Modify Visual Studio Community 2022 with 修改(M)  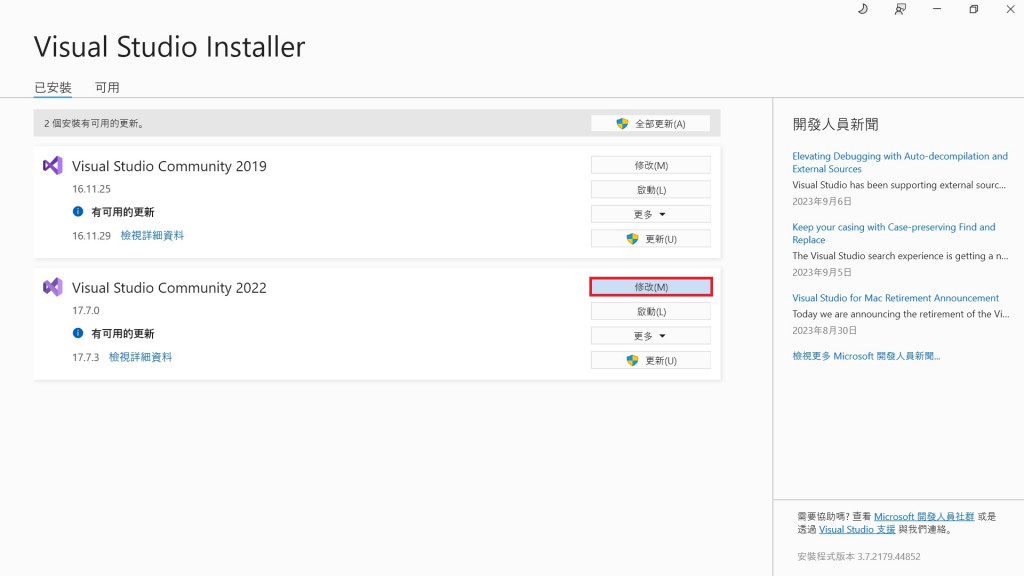(x=650, y=287)
